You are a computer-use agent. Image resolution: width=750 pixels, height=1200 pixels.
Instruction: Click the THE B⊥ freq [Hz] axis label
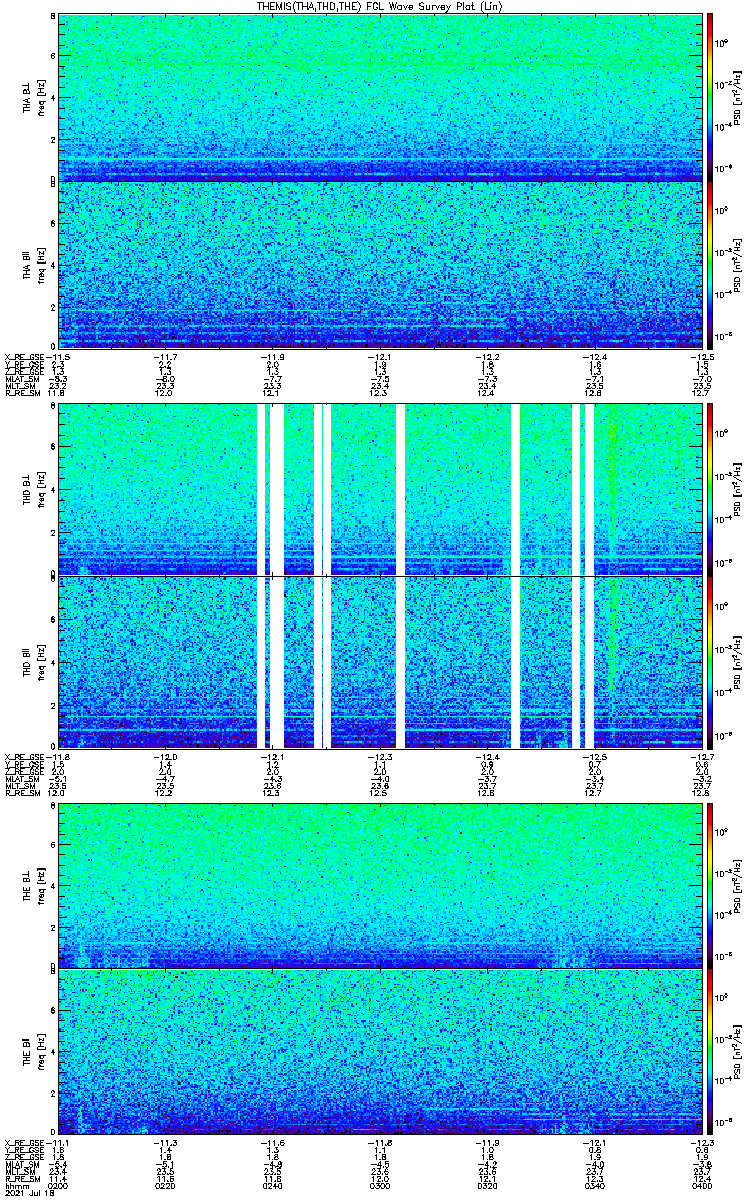(x=42, y=885)
